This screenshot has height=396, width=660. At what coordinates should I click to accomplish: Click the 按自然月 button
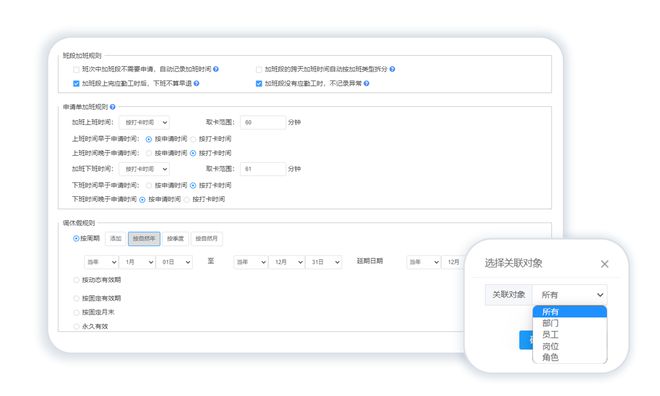207,239
